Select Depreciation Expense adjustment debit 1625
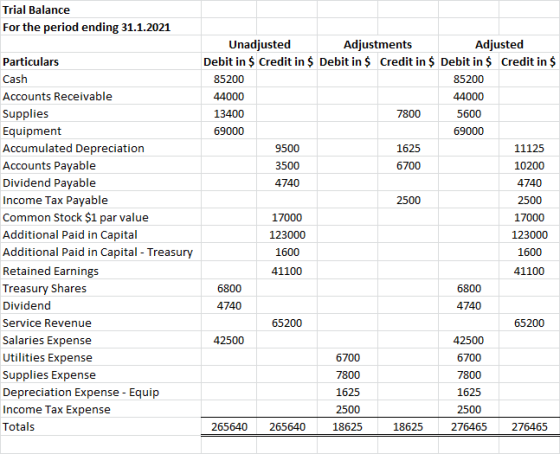The width and height of the screenshot is (560, 454). click(348, 392)
